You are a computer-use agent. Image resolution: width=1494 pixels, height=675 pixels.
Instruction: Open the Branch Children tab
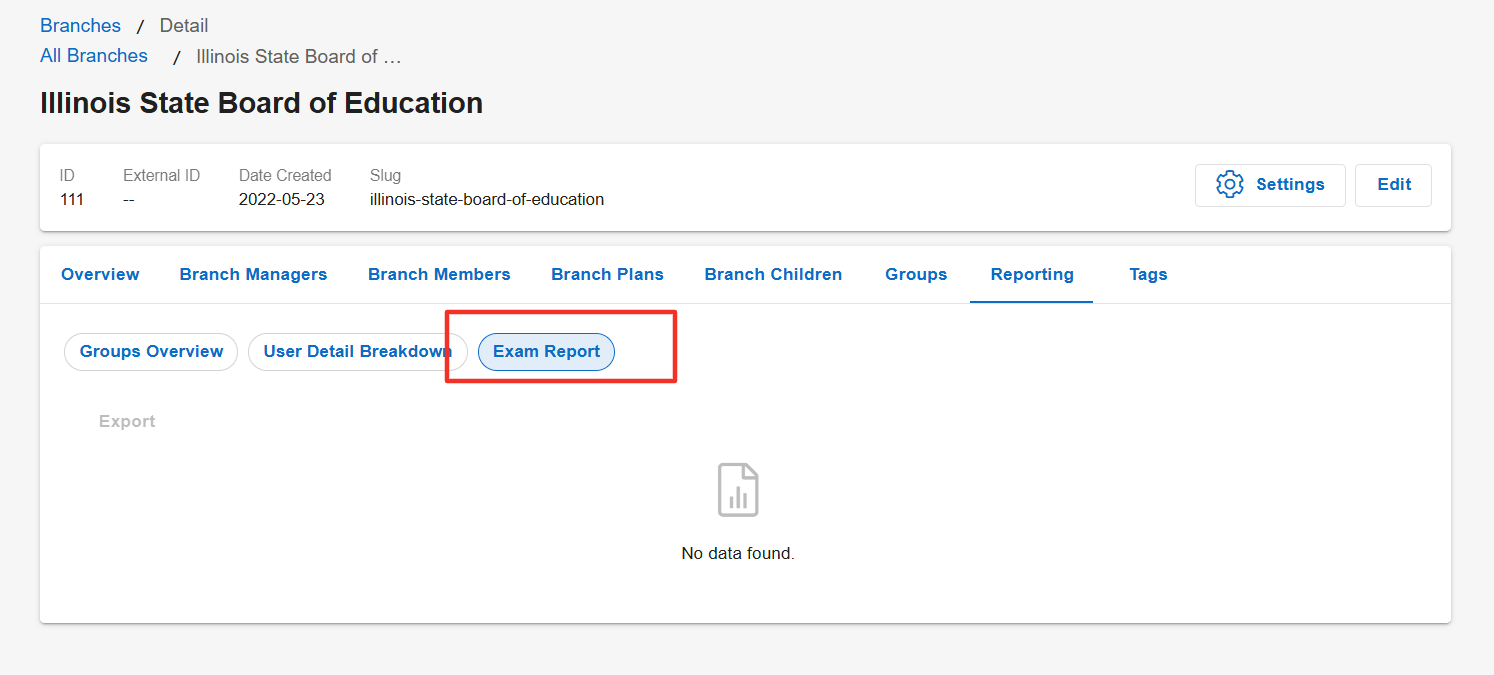[x=773, y=274]
